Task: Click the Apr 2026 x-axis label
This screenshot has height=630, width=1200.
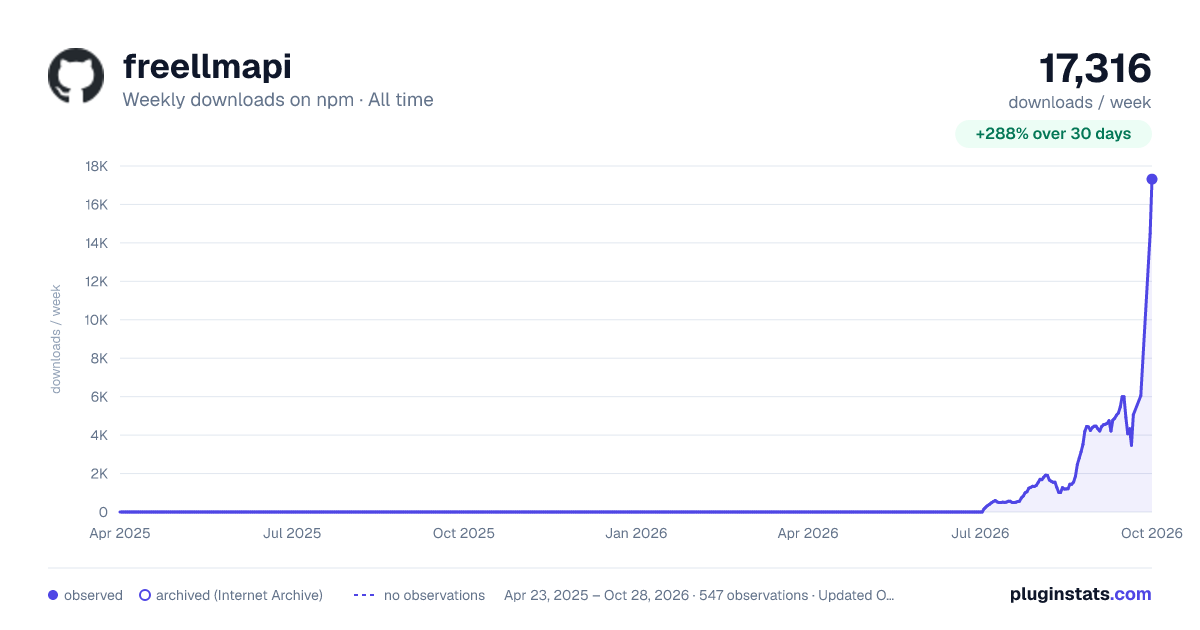Action: coord(807,533)
